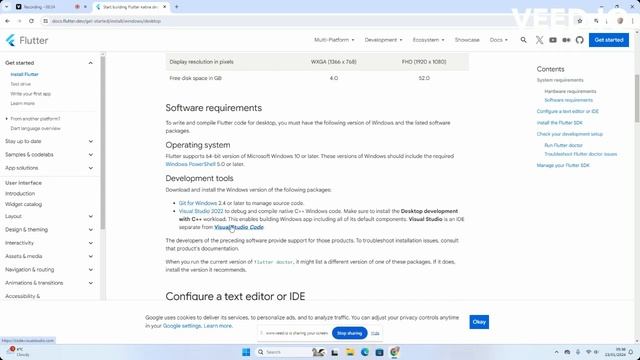Open Test drive sidebar item
This screenshot has height=360, width=640.
(x=21, y=84)
